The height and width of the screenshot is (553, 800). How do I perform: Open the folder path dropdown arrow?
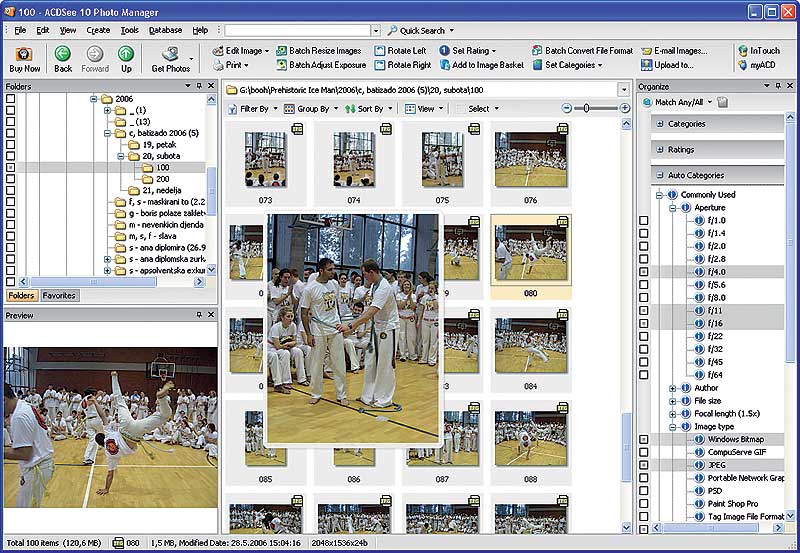[x=623, y=90]
